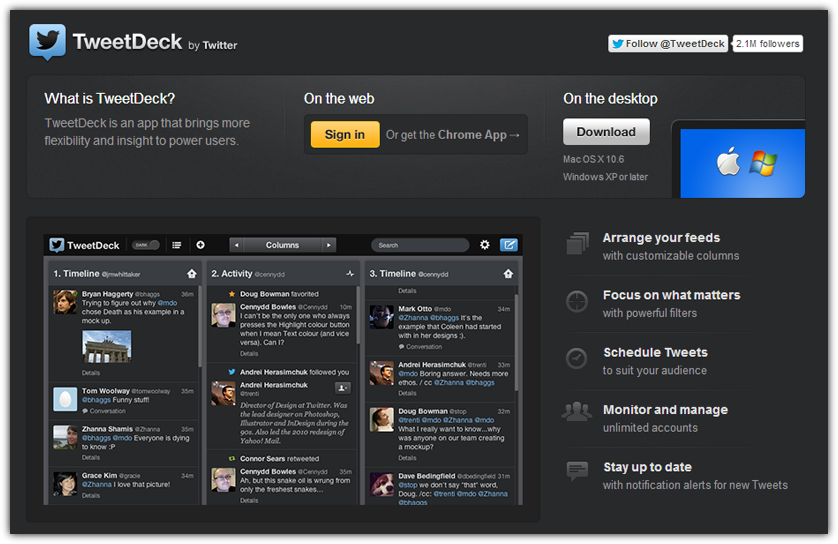Viewport: 838px width, 544px height.
Task: Open the 1. Timeline column header
Action: click(124, 274)
